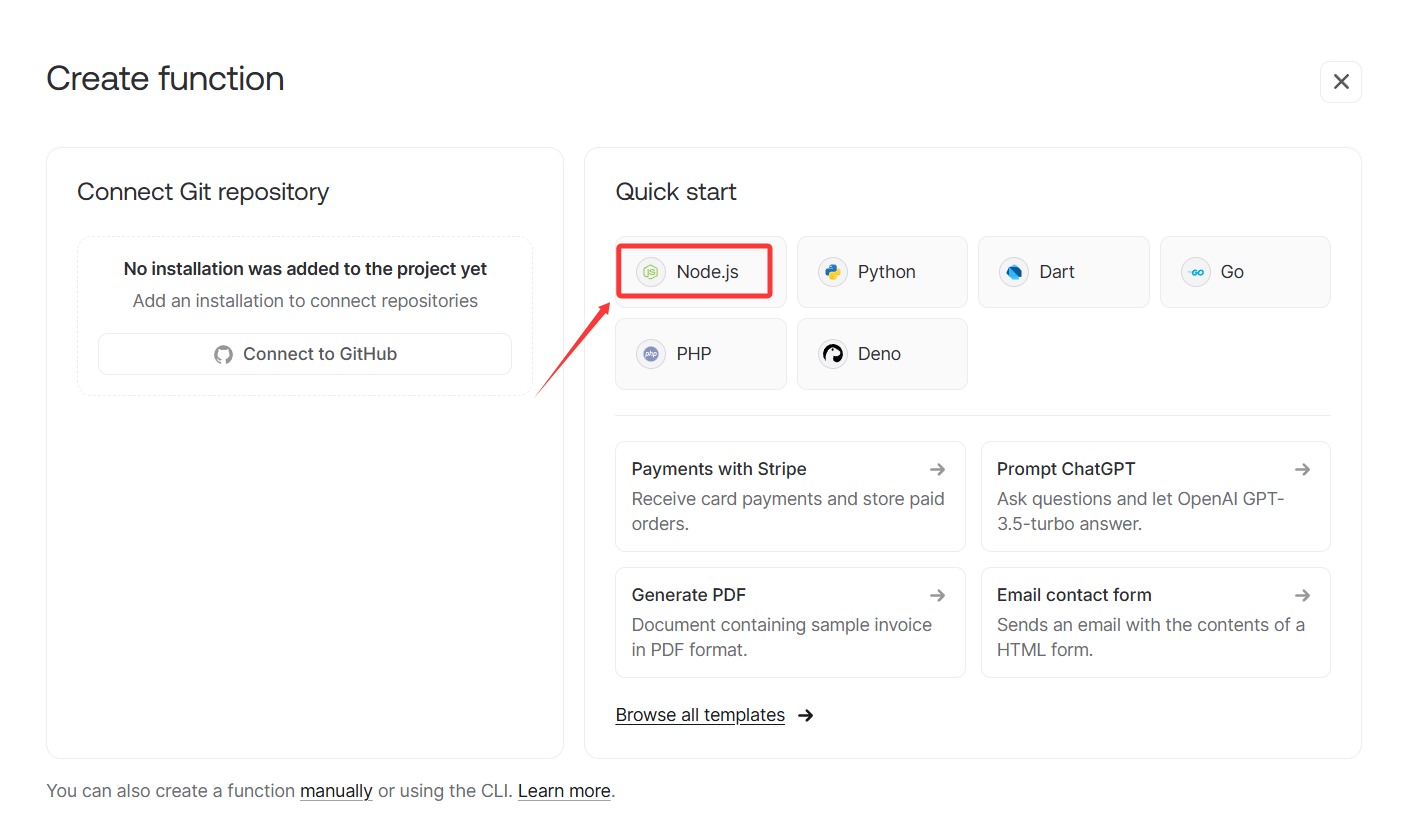Image resolution: width=1415 pixels, height=815 pixels.
Task: Select the Deno runtime icon
Action: [833, 354]
